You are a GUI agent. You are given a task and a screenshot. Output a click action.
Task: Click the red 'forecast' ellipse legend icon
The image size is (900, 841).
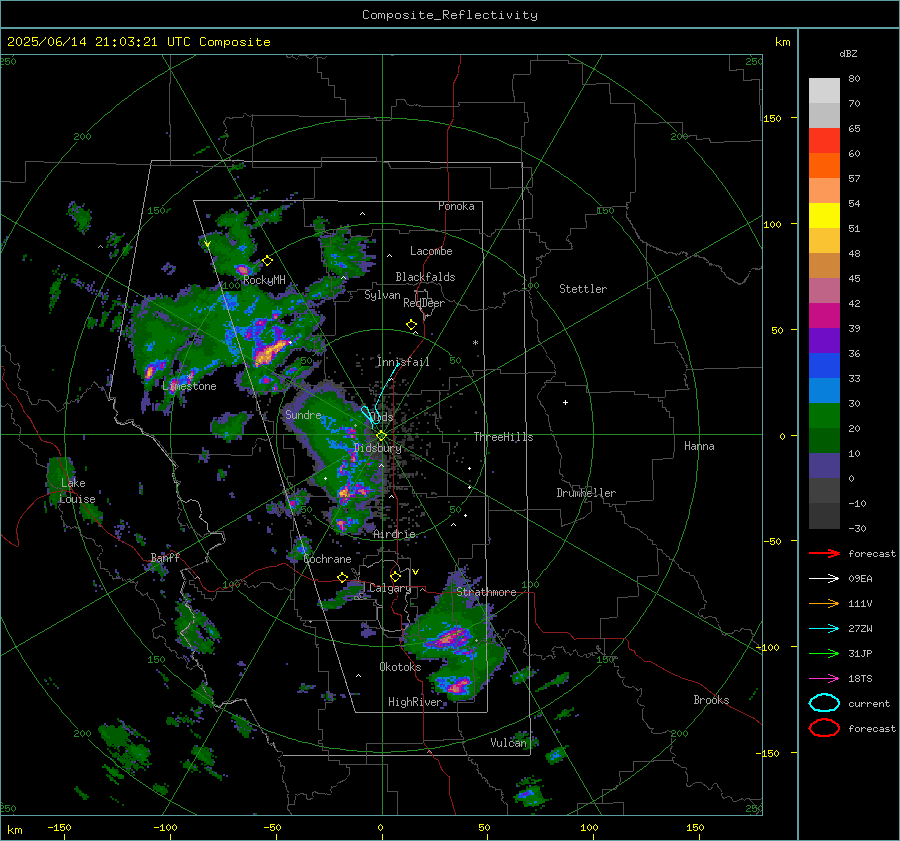pos(824,728)
